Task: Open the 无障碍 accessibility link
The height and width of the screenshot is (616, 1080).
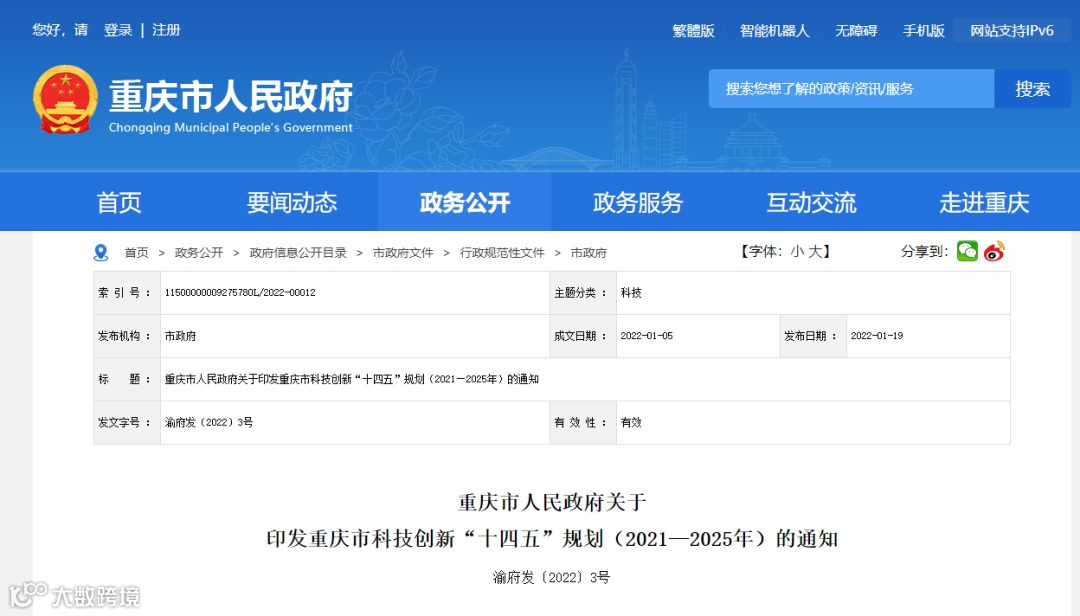Action: click(x=856, y=31)
